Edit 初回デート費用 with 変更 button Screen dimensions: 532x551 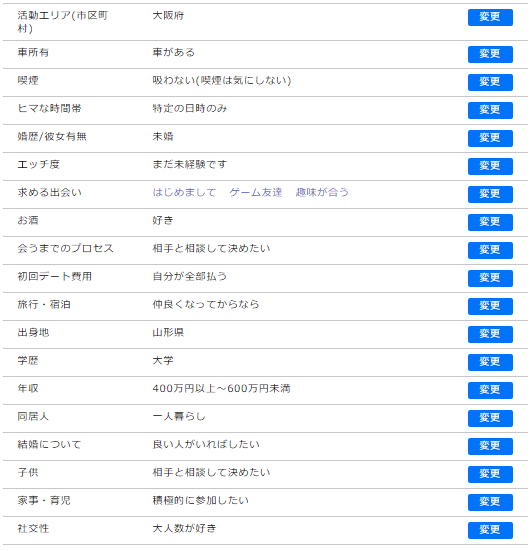point(490,278)
